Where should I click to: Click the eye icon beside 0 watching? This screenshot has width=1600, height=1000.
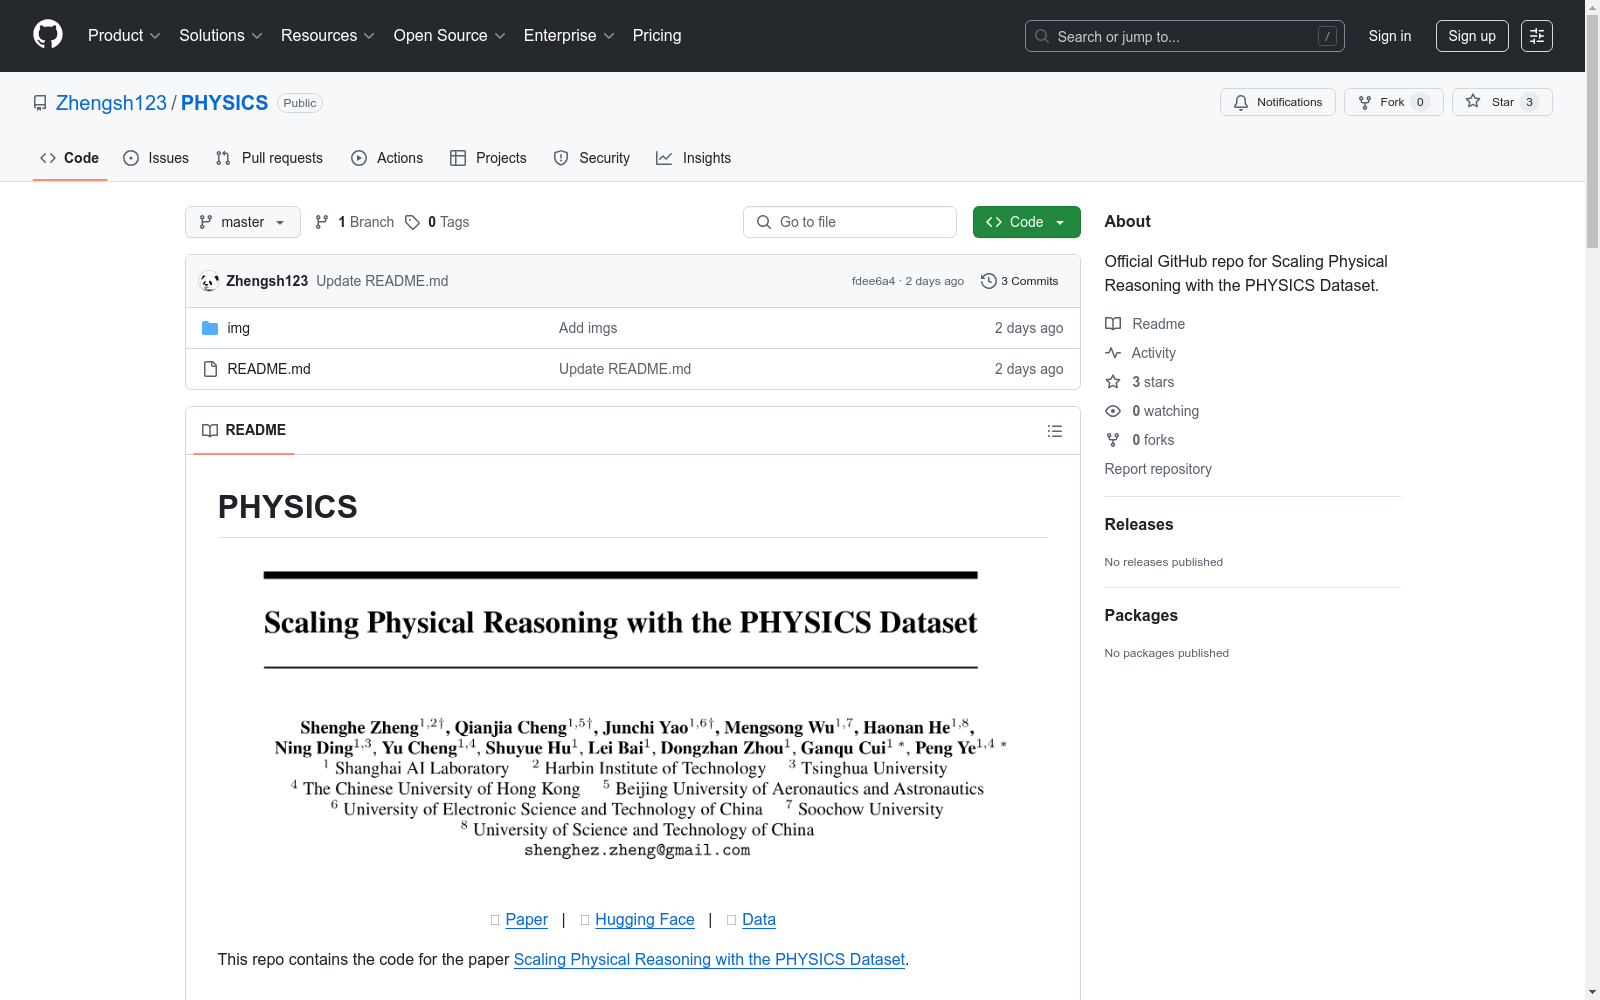pyautogui.click(x=1113, y=411)
